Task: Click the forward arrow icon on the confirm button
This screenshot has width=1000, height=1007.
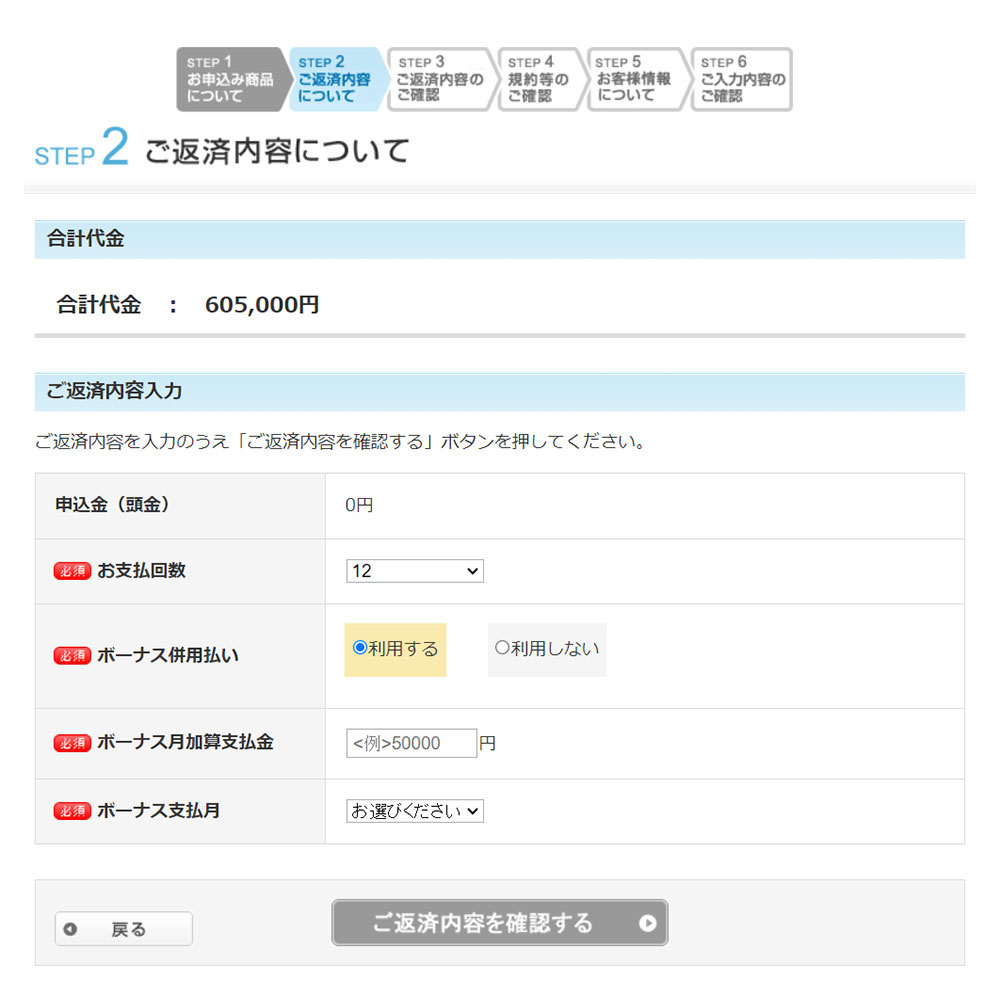Action: point(650,923)
